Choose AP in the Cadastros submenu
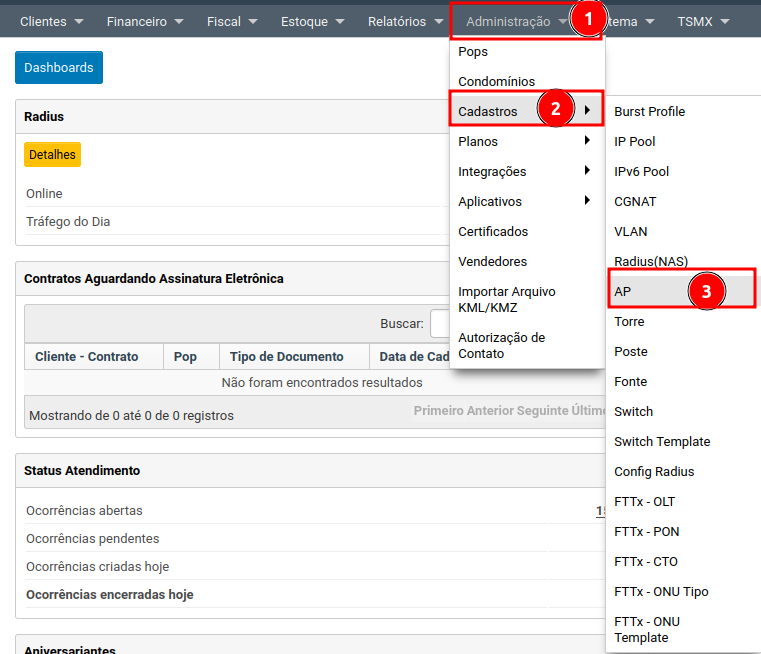 [x=622, y=291]
